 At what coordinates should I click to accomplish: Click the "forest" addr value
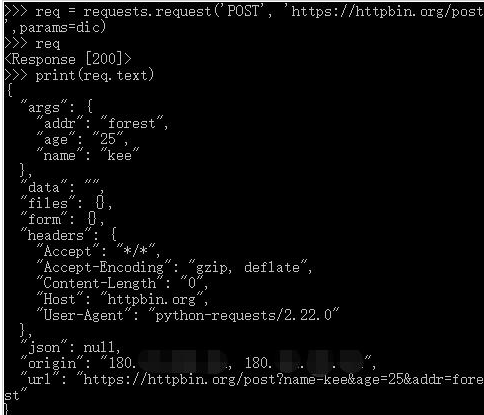pos(131,123)
